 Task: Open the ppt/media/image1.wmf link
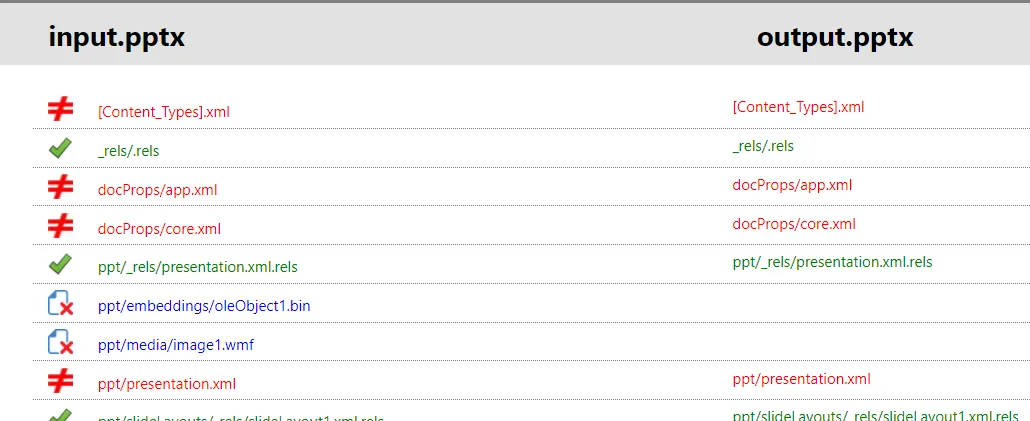click(x=175, y=345)
